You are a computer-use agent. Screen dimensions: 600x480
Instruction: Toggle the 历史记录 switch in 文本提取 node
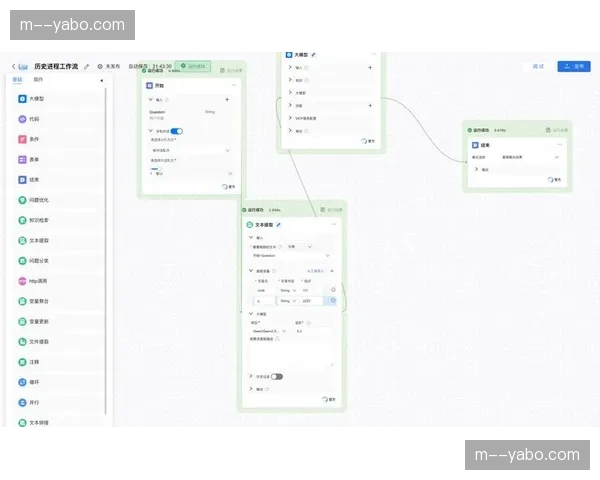pos(276,376)
